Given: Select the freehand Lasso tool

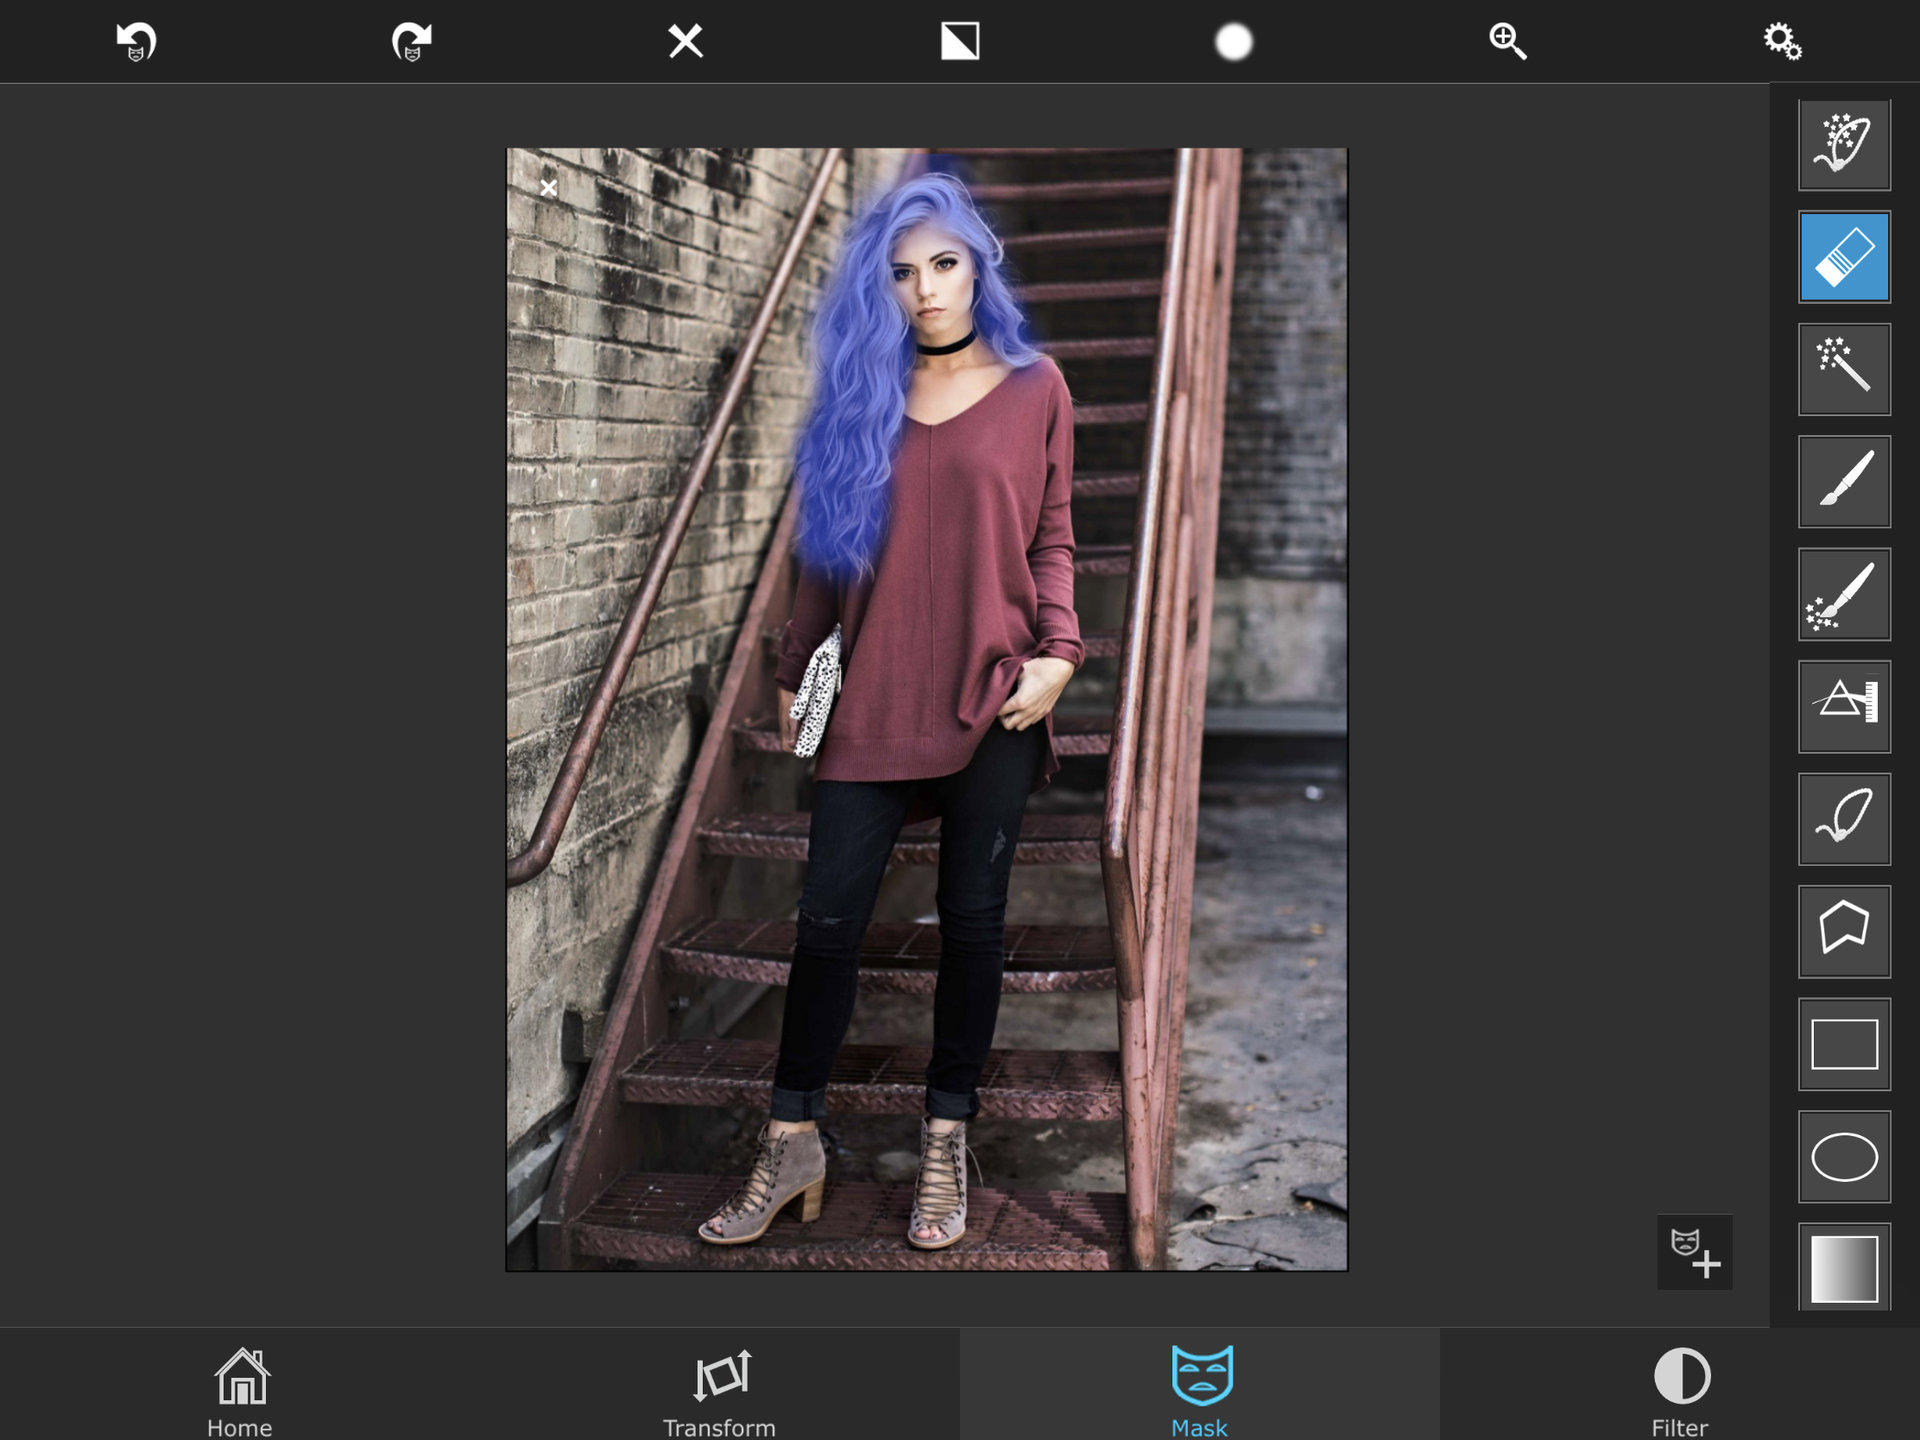Looking at the screenshot, I should pos(1844,819).
